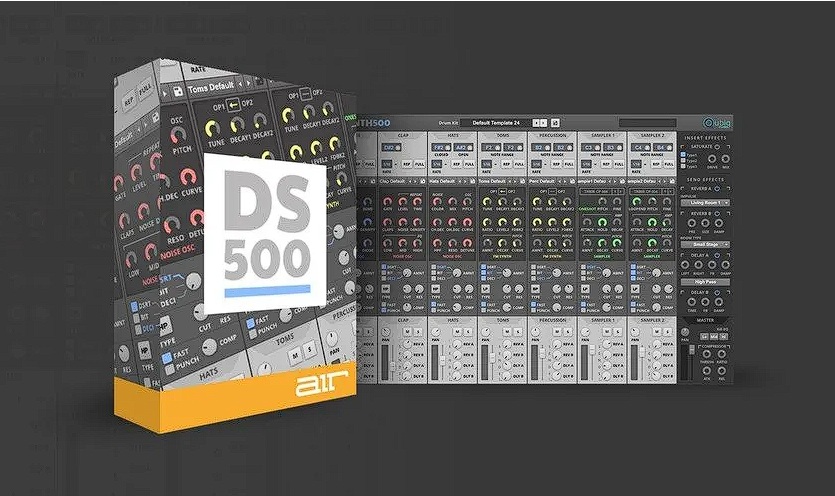Select the SAMPLER 1 channel header tab
835x496 pixels.
pyautogui.click(x=603, y=135)
